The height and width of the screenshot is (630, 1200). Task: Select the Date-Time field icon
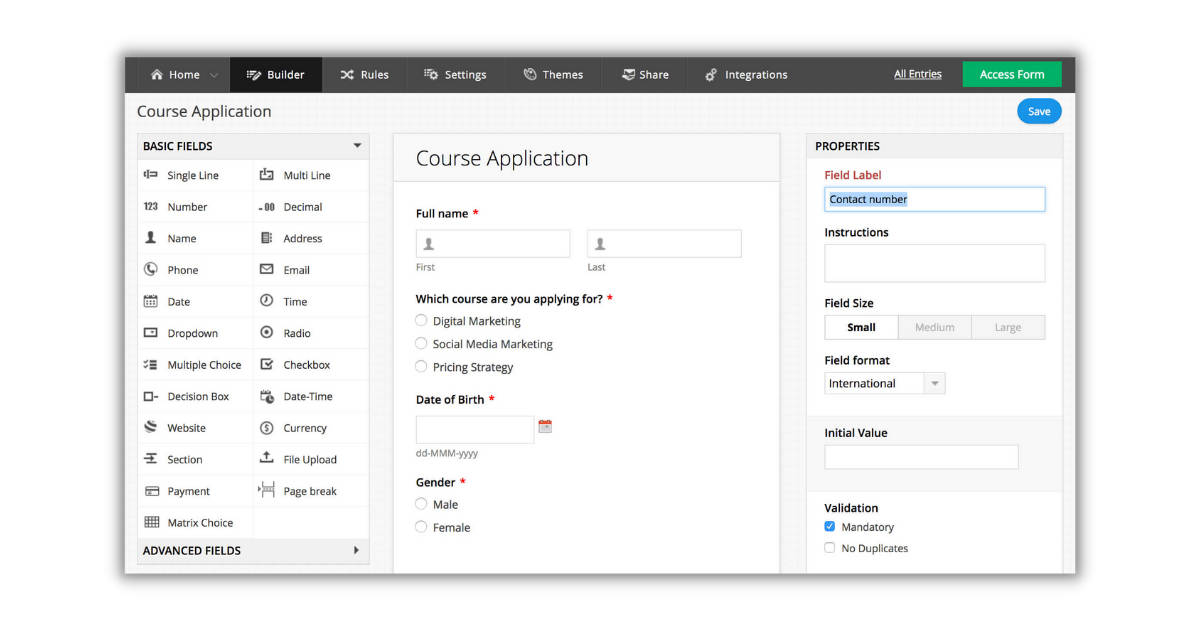[267, 396]
